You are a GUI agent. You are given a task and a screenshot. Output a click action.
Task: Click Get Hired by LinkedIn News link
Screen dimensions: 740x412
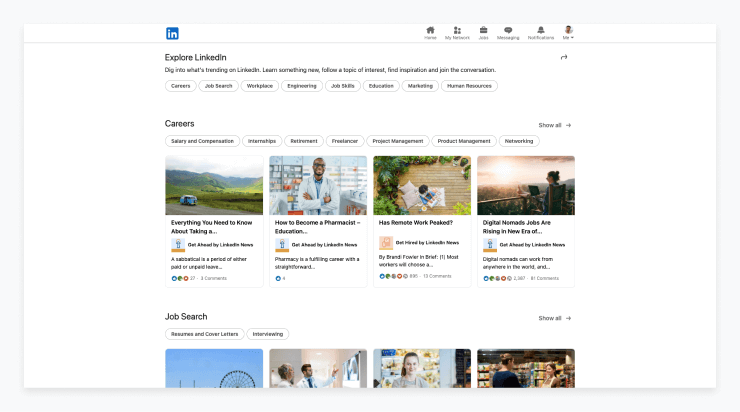pyautogui.click(x=427, y=243)
